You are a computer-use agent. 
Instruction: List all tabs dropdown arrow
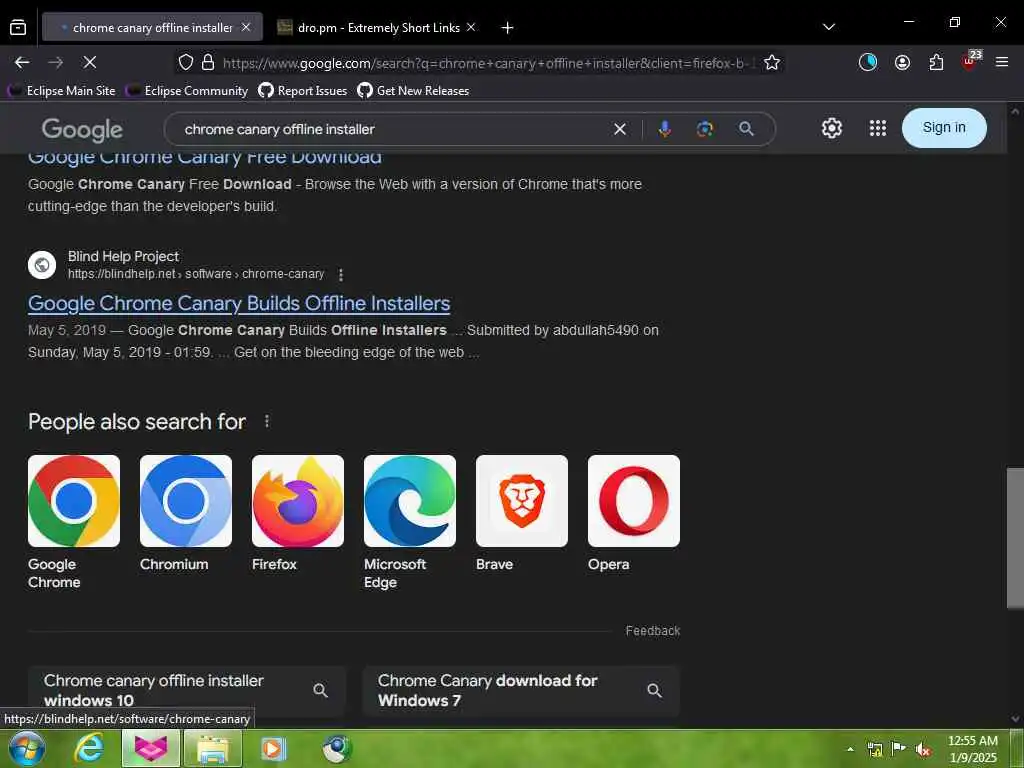tap(829, 27)
